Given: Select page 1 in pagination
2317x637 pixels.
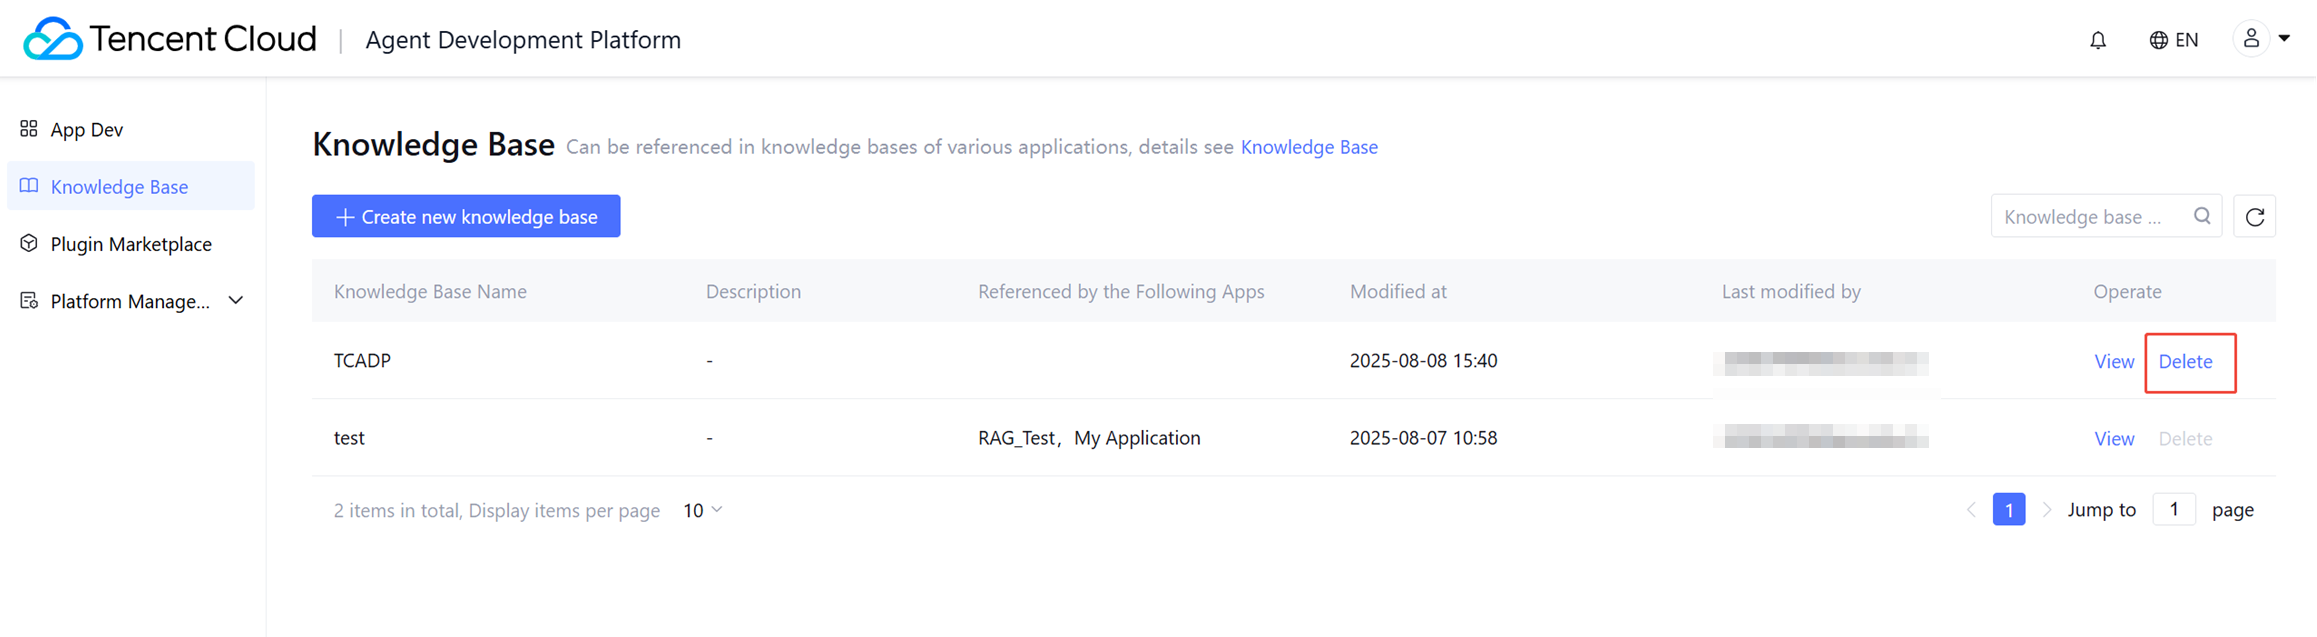Looking at the screenshot, I should 2008,510.
